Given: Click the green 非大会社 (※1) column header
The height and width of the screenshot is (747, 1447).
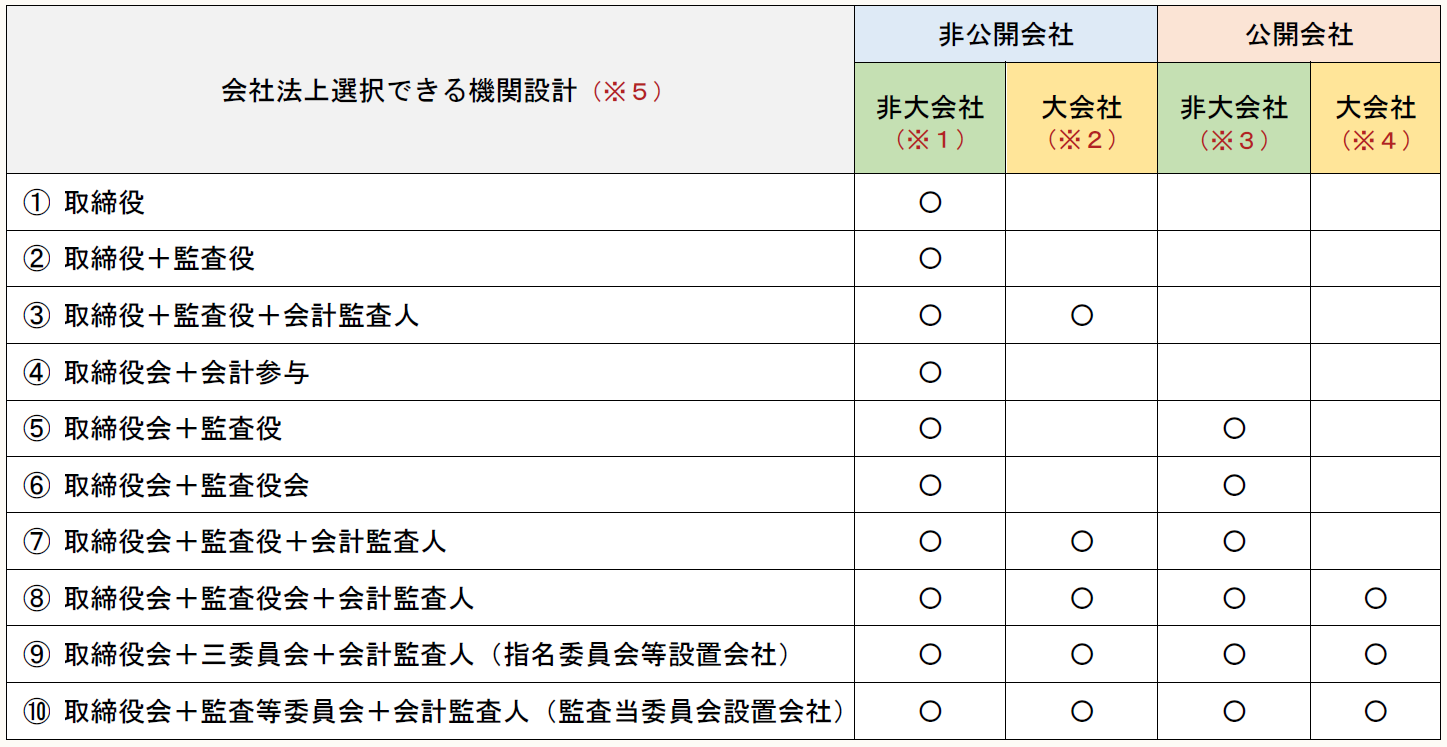Looking at the screenshot, I should 930,120.
